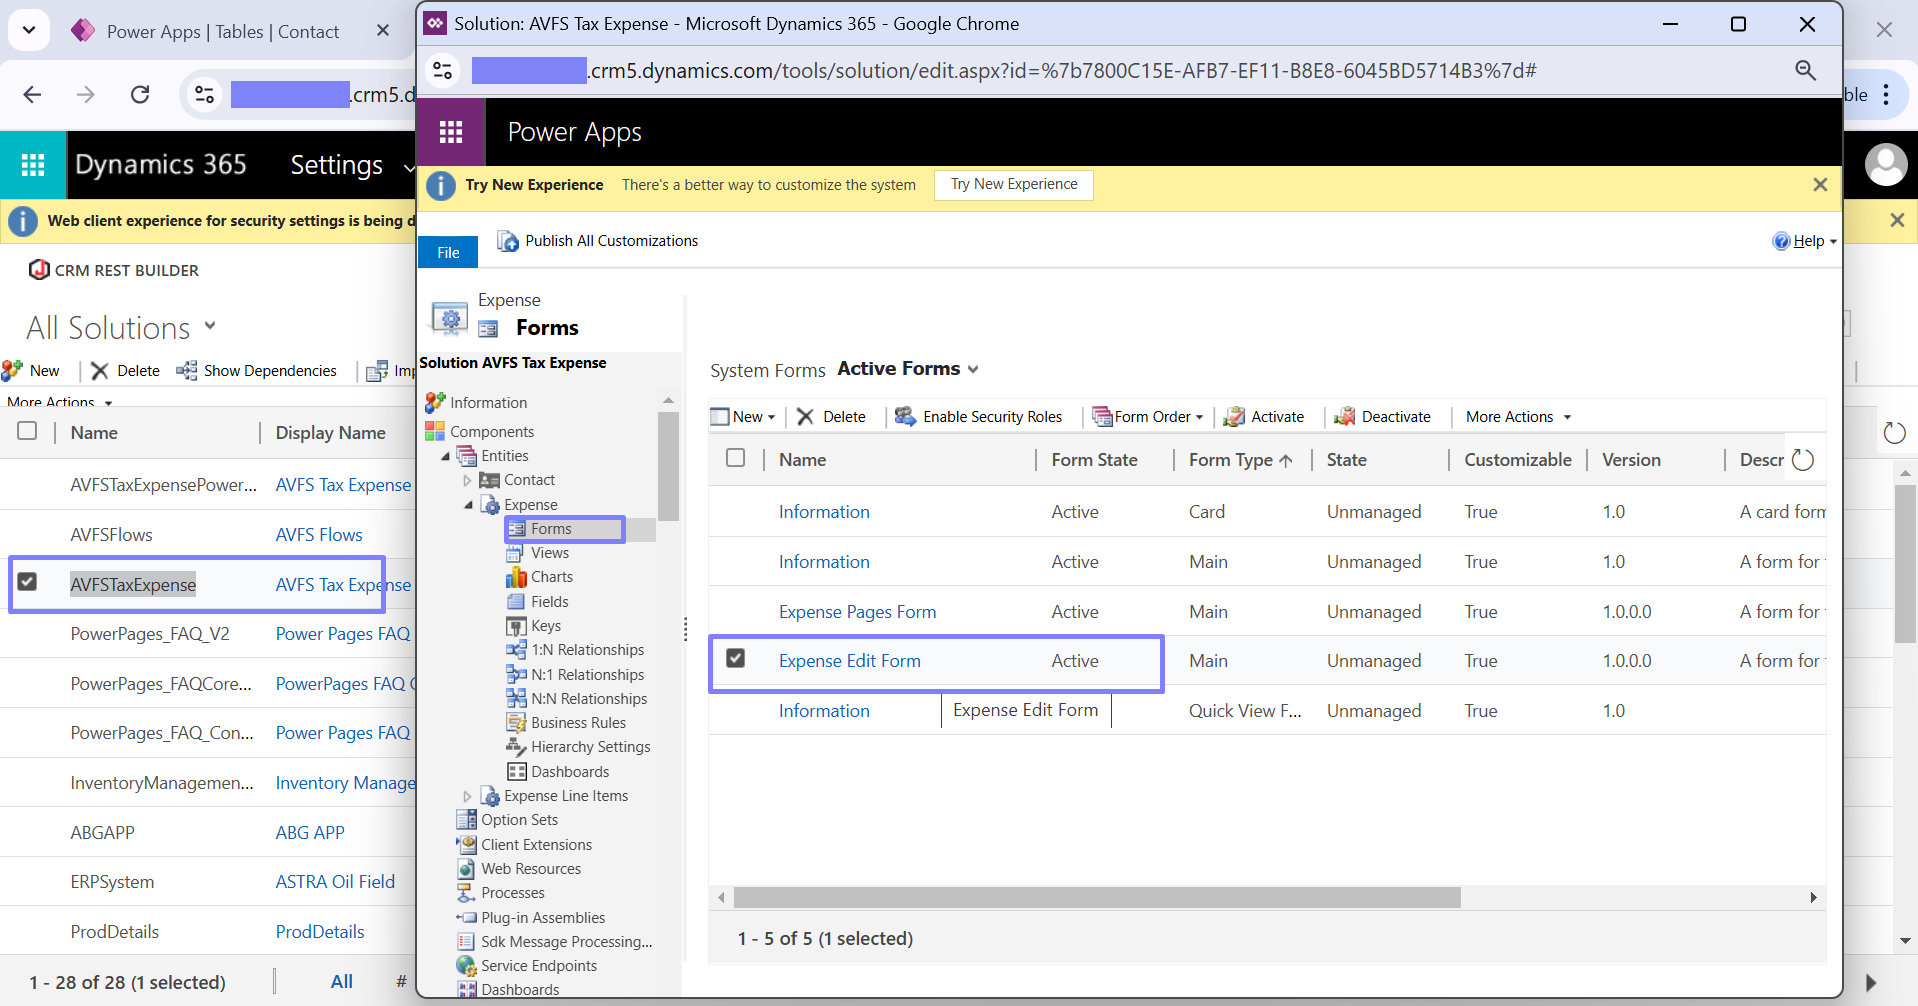Sort forms grid by Name column header

tap(802, 460)
